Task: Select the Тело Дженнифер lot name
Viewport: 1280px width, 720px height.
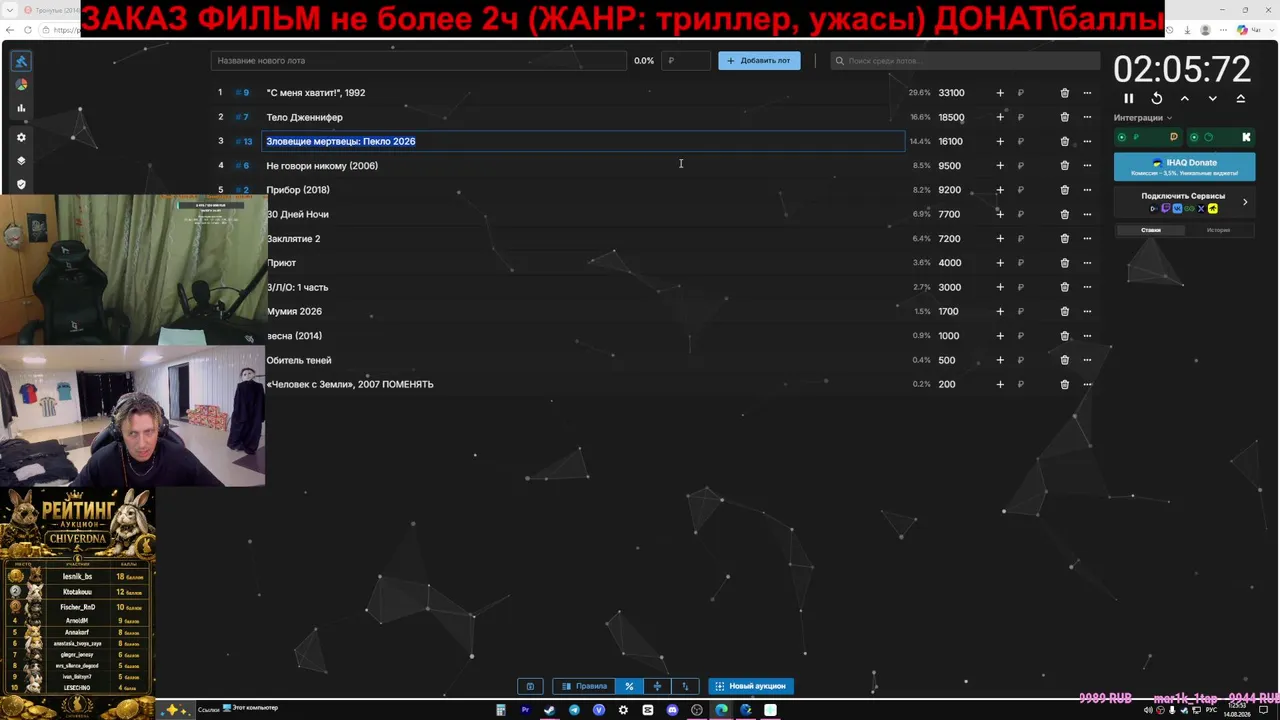Action: [x=304, y=117]
